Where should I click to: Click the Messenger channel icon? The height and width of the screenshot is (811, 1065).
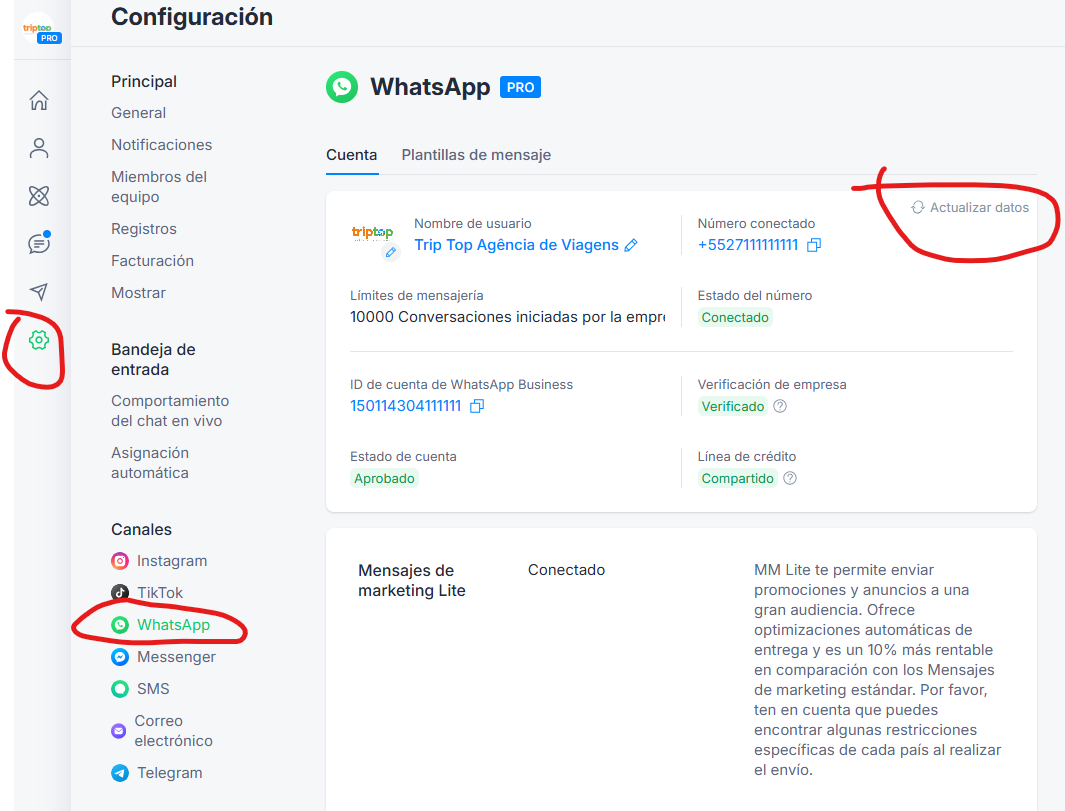coord(120,657)
